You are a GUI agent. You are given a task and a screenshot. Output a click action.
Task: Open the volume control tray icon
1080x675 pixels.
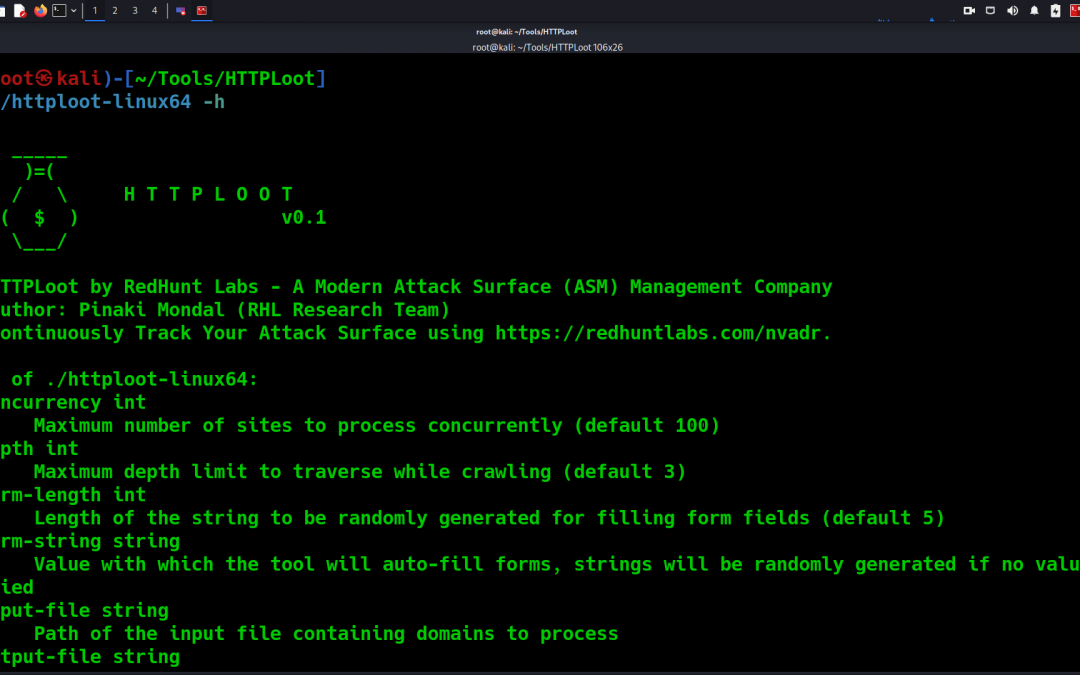click(x=1012, y=10)
